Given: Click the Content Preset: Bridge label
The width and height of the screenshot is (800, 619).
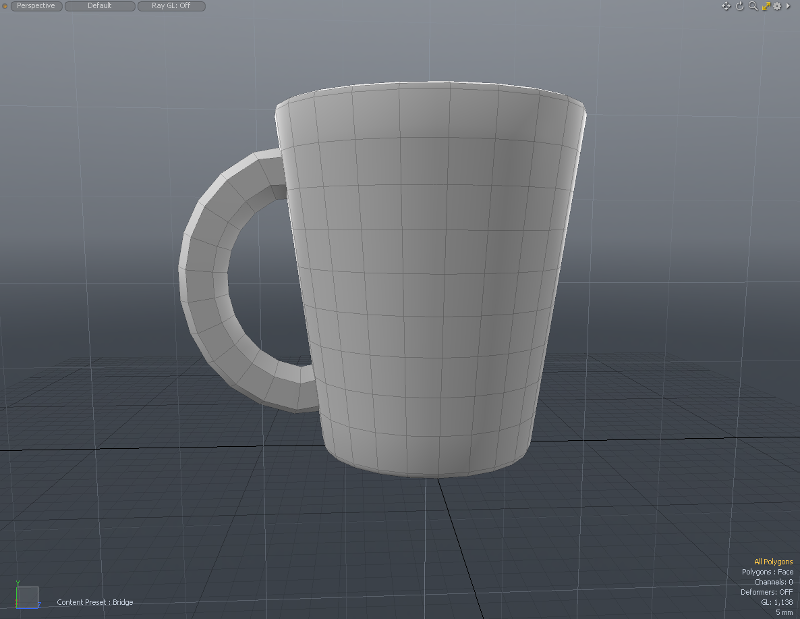Looking at the screenshot, I should point(95,602).
